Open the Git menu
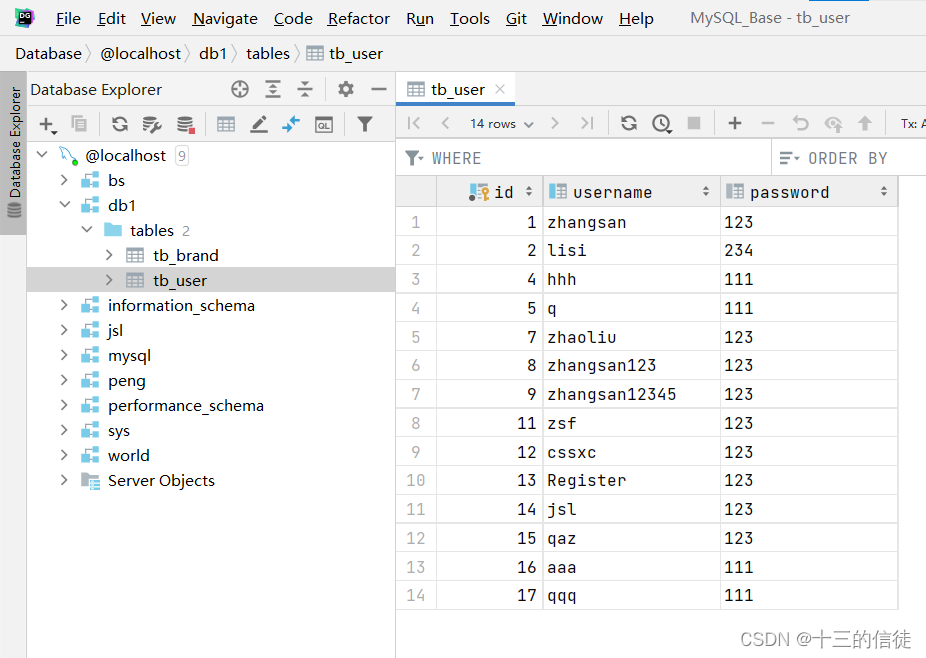This screenshot has width=926, height=658. click(x=516, y=18)
